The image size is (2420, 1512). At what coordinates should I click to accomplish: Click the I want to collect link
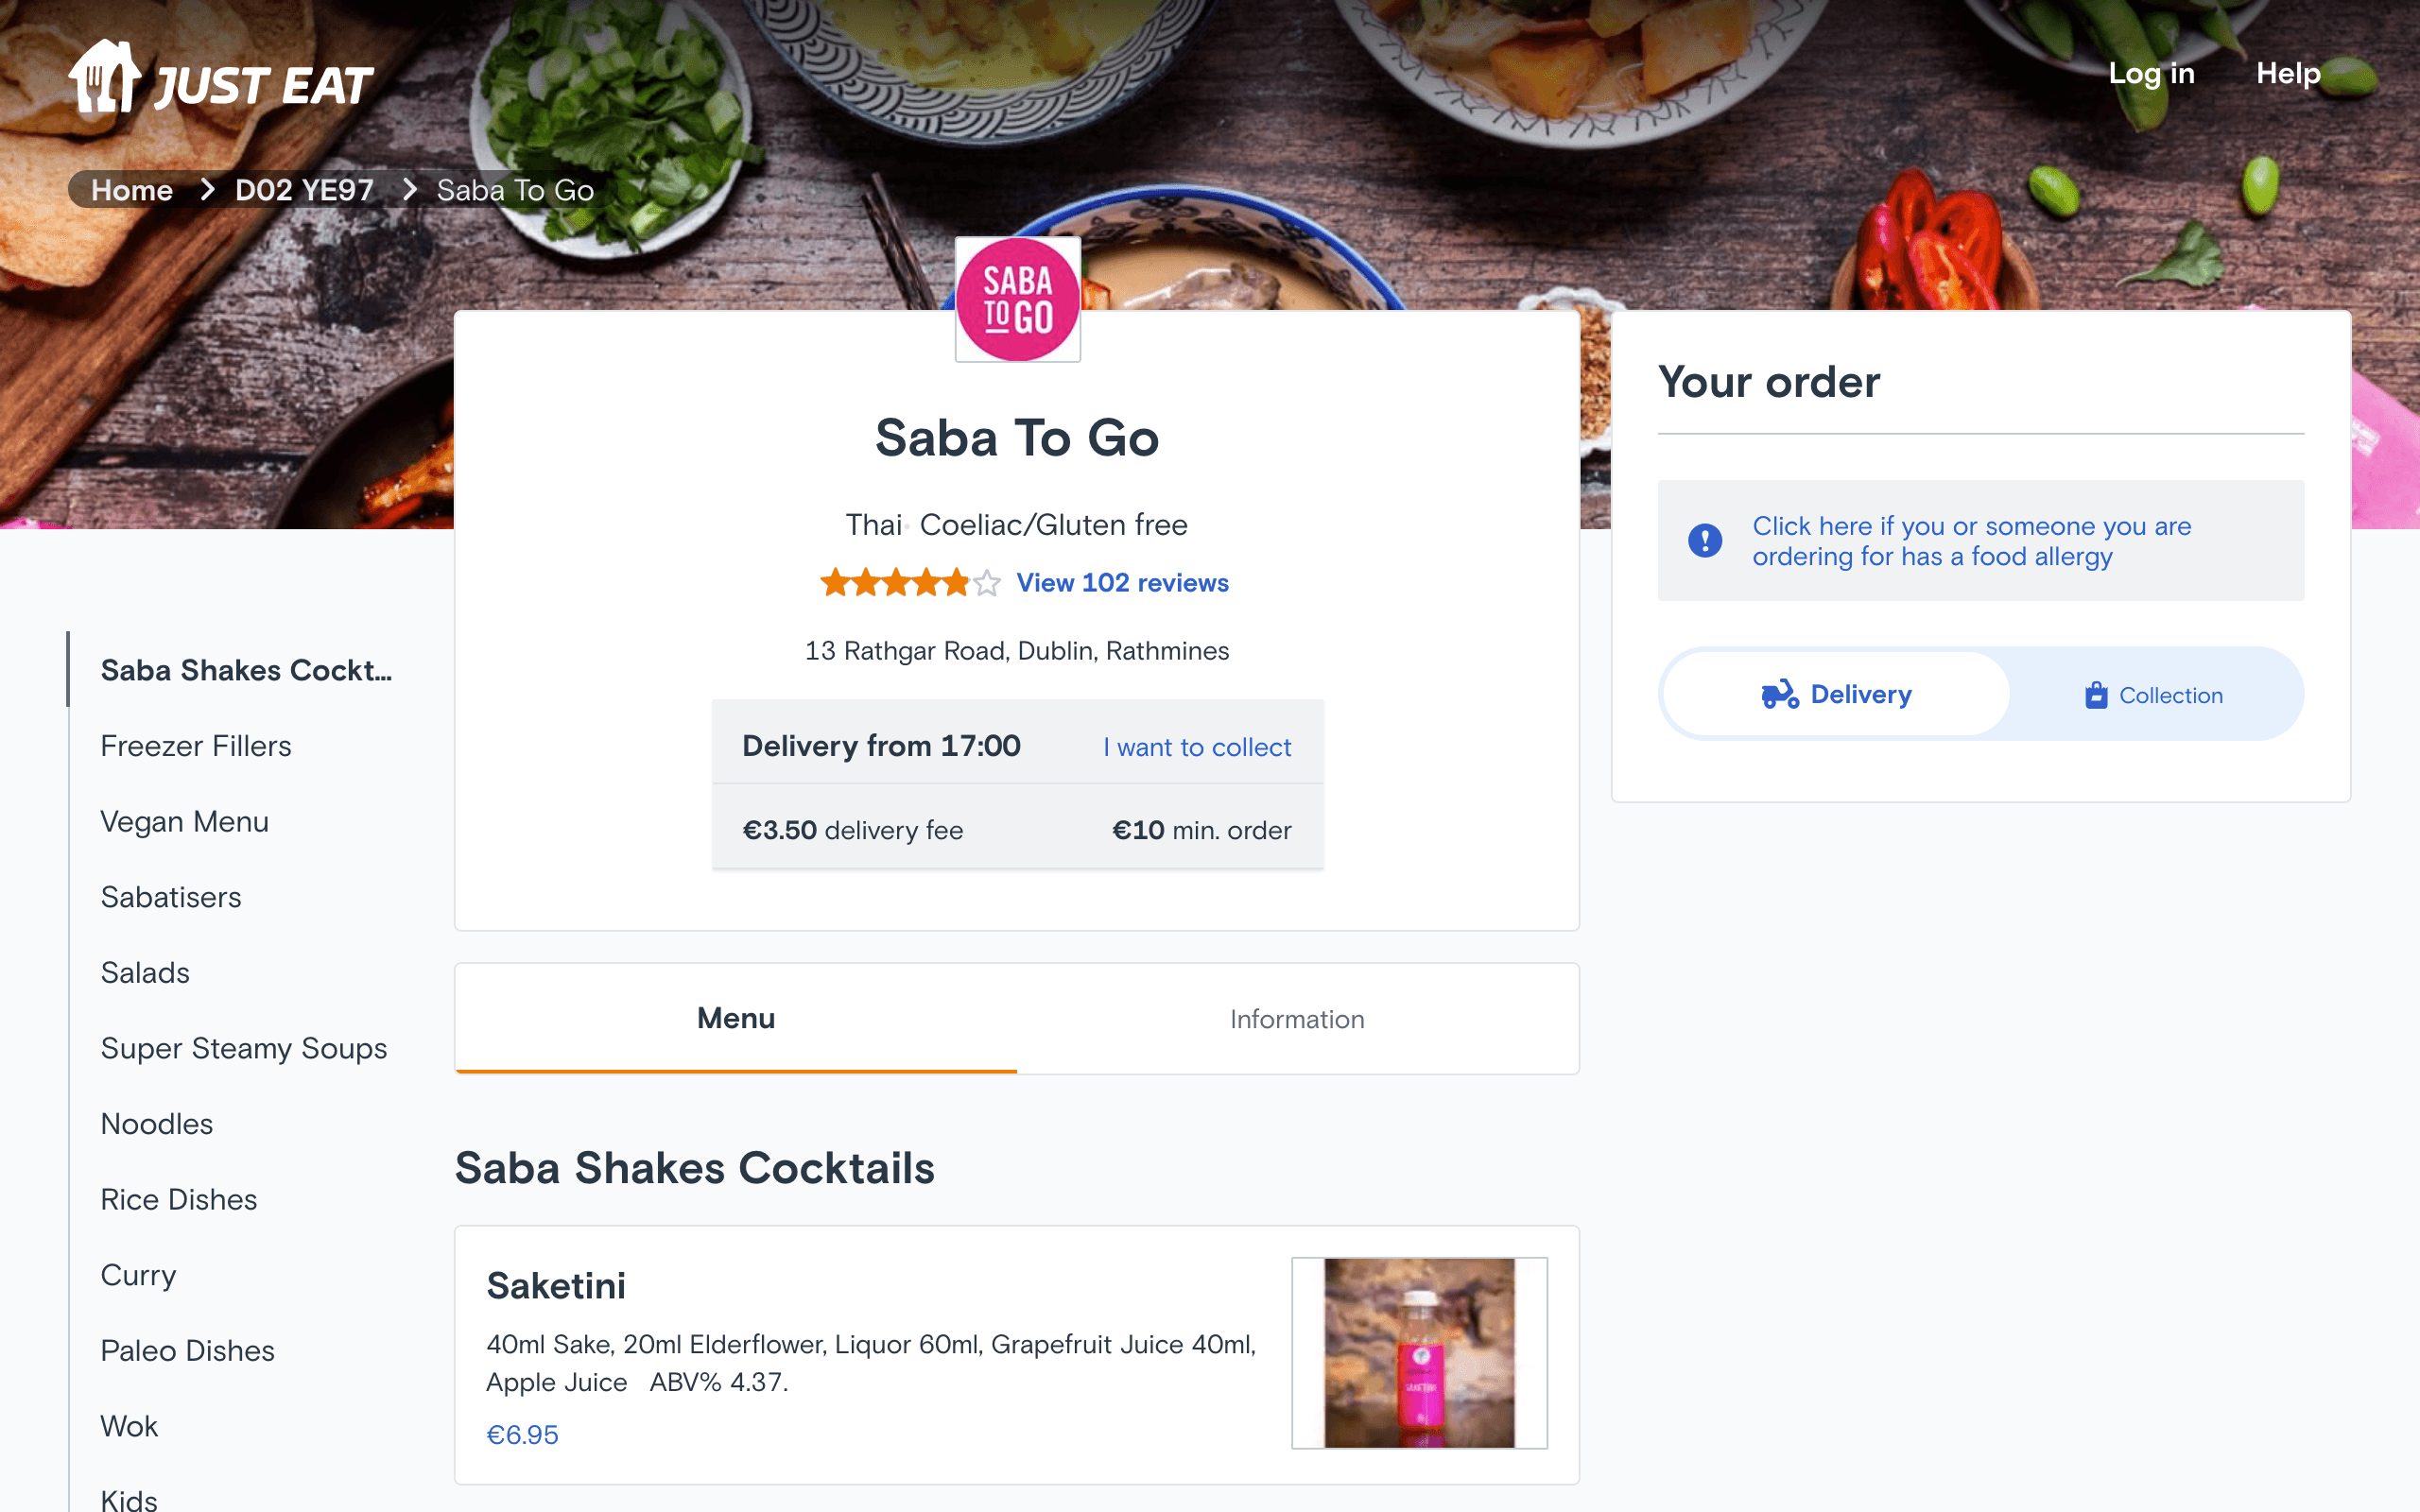[1197, 747]
